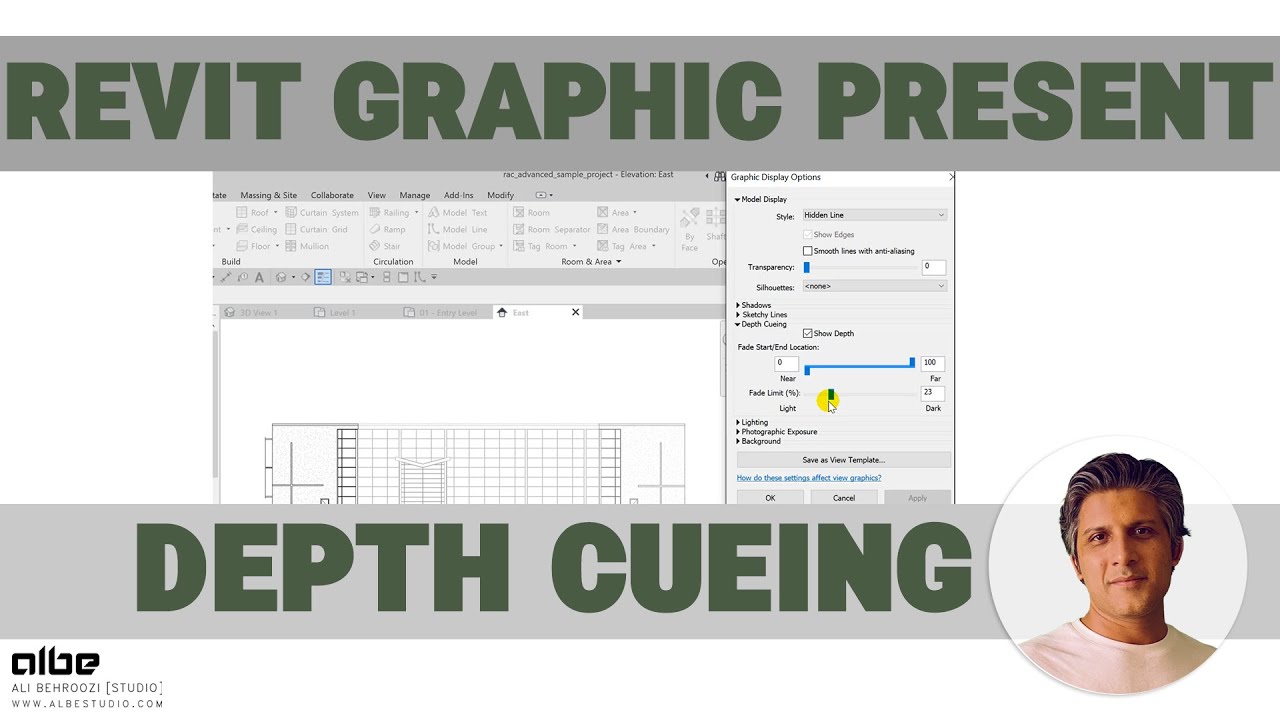Choose the Curtain Grid tool
Viewport: 1280px width, 720px height.
317,229
